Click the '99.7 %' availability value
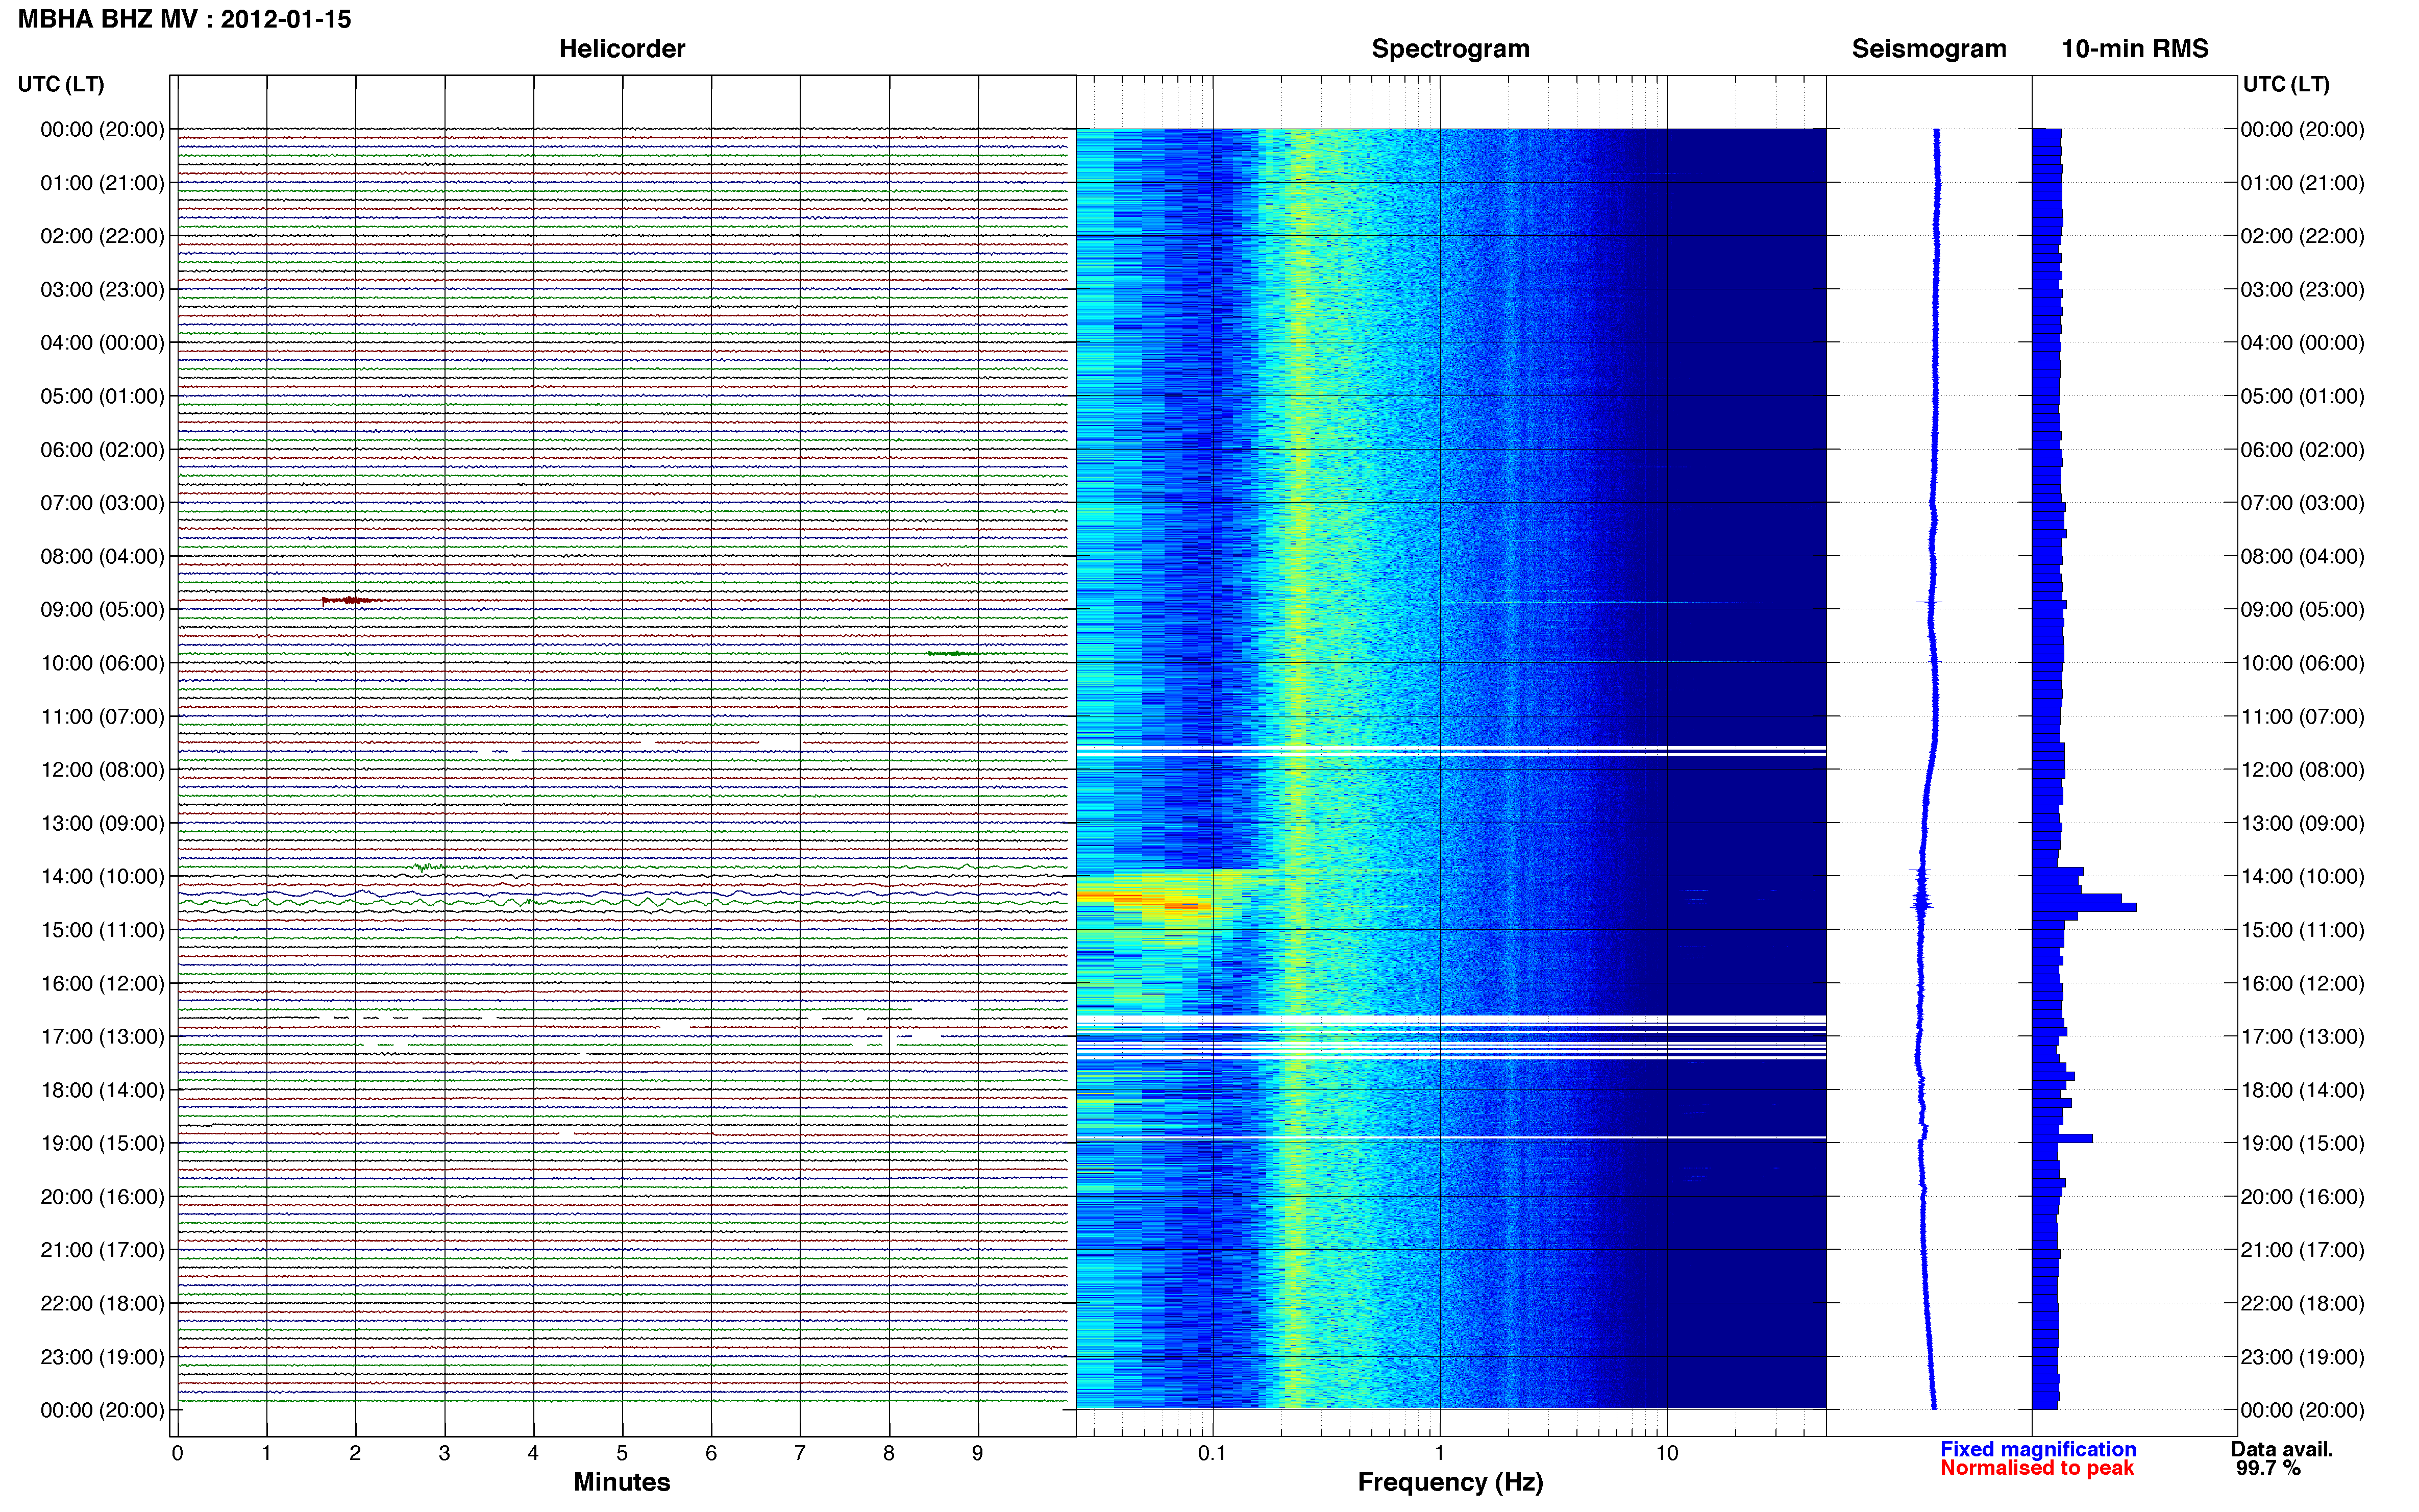Viewport: 2419px width, 1512px height. (x=2268, y=1468)
